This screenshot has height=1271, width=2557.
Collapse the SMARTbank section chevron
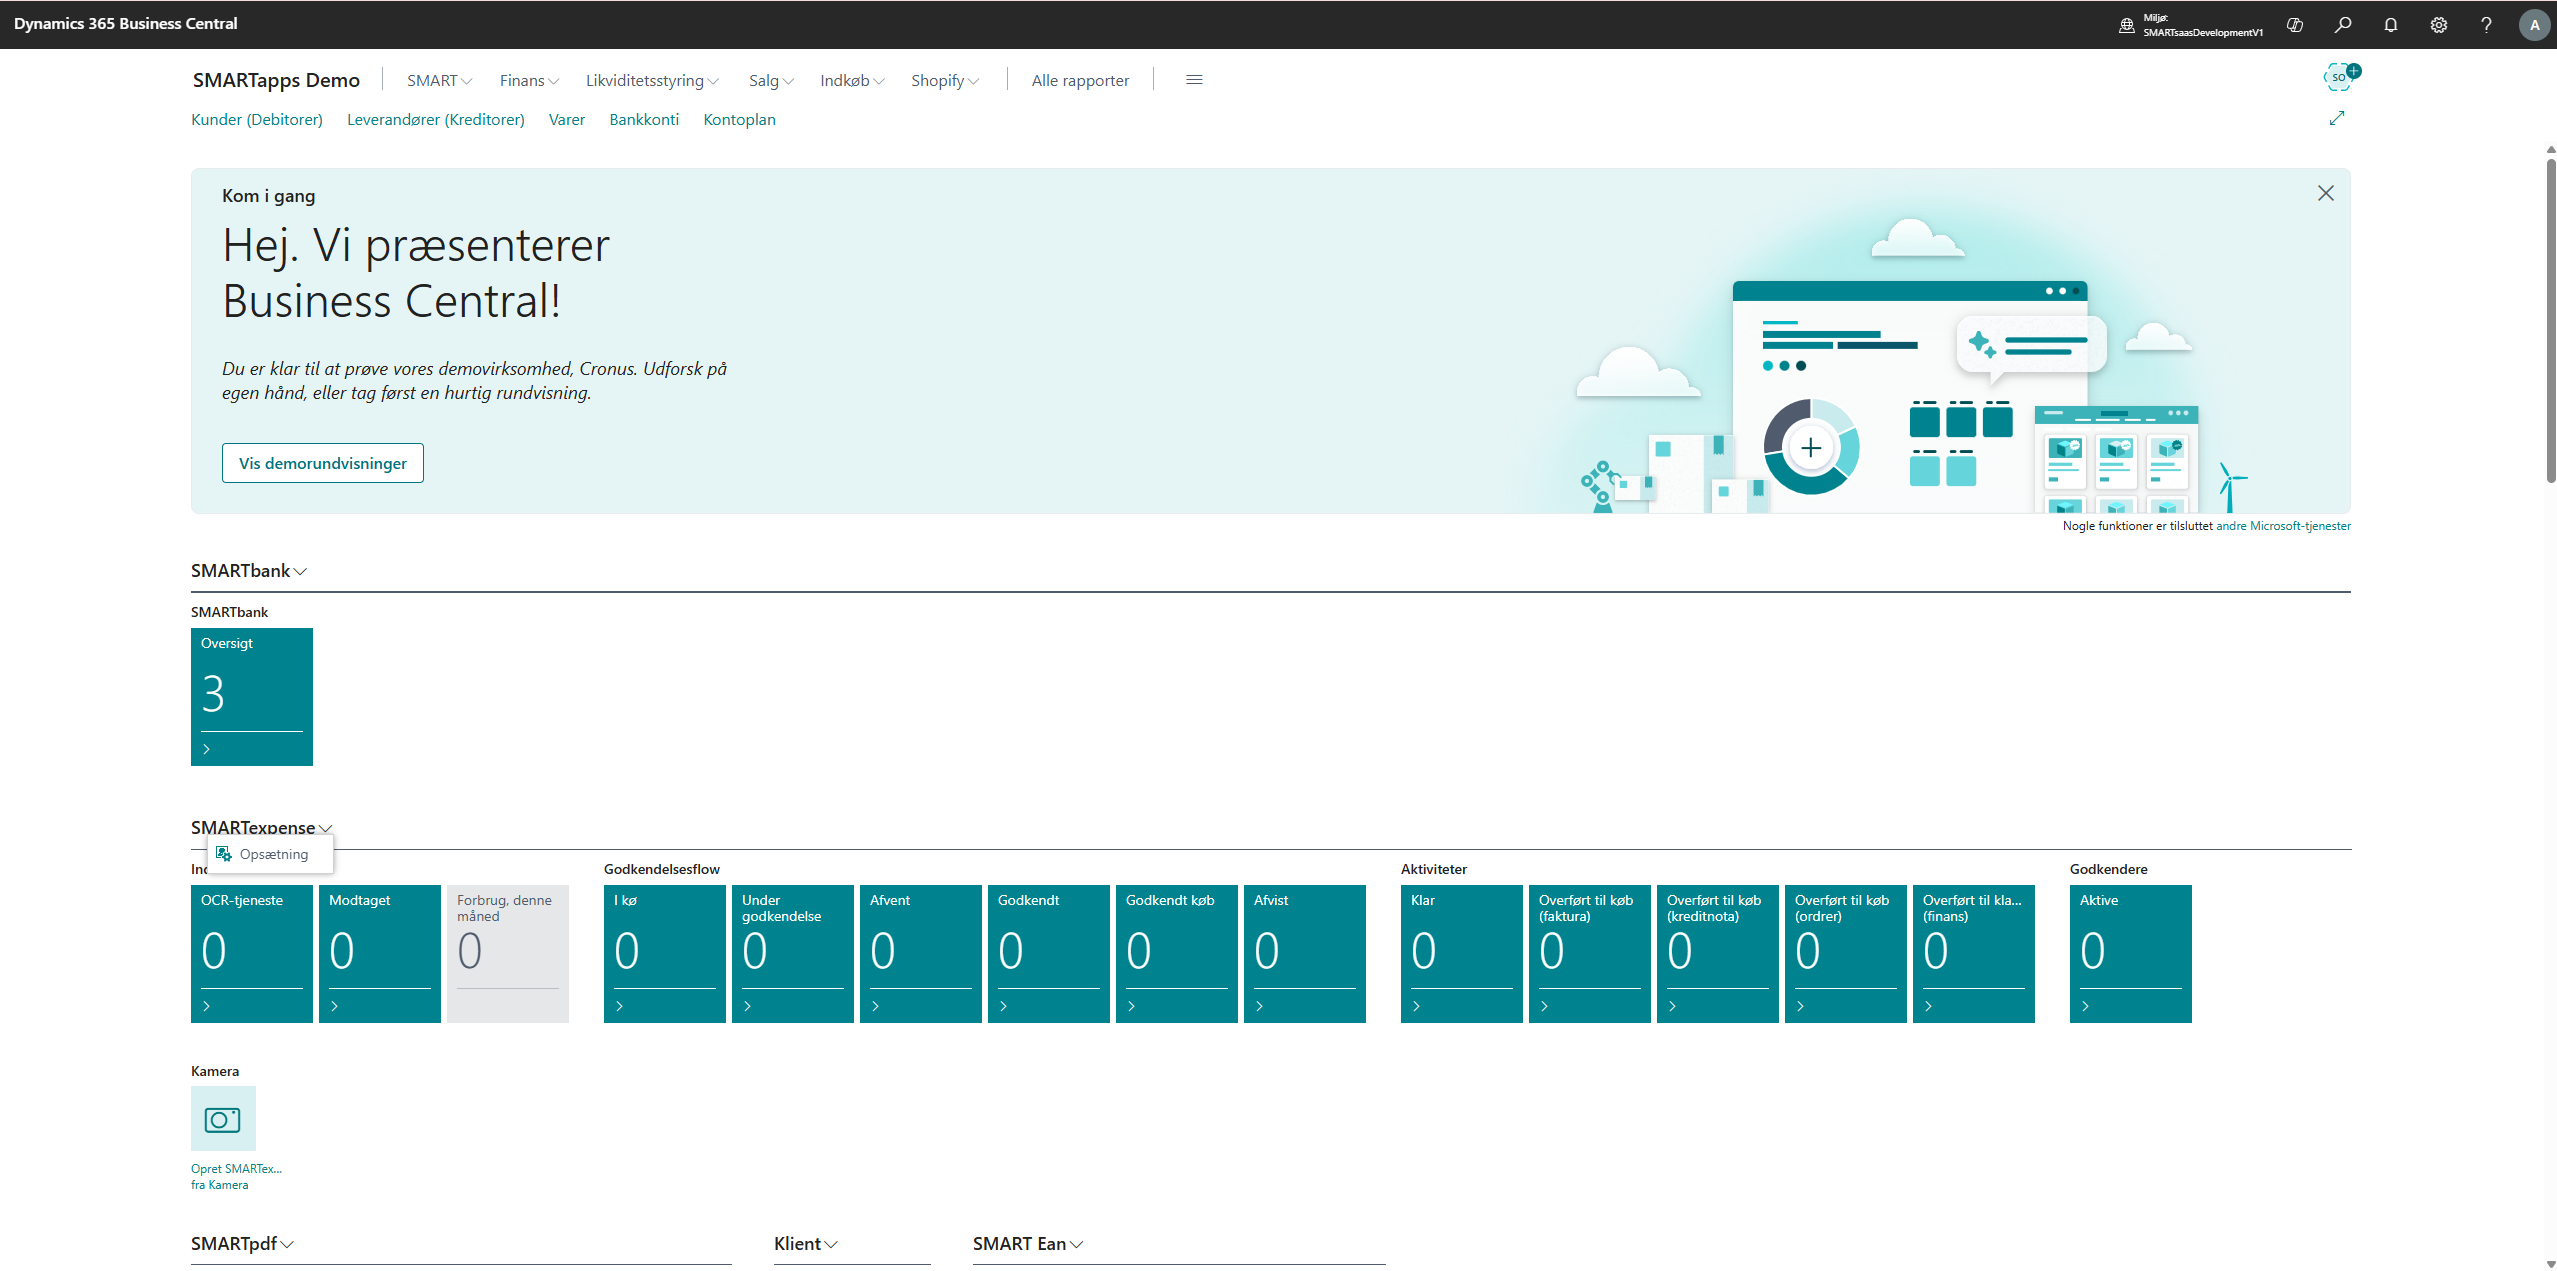[x=300, y=571]
